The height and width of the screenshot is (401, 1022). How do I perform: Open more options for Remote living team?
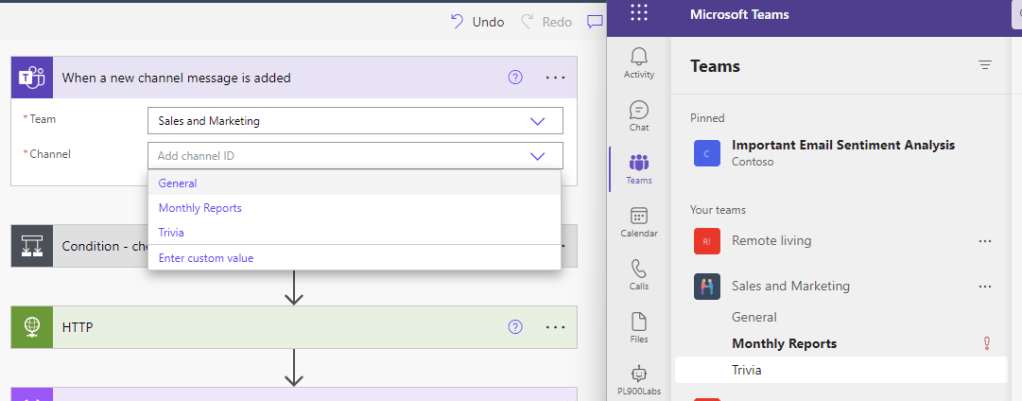coord(984,241)
